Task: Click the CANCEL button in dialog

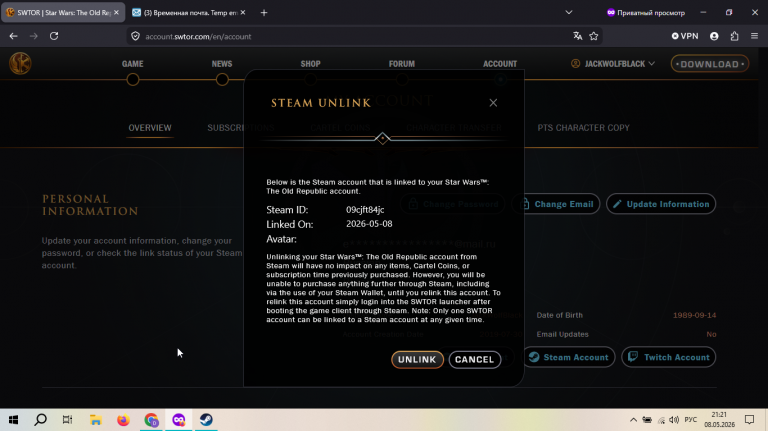Action: [x=475, y=359]
